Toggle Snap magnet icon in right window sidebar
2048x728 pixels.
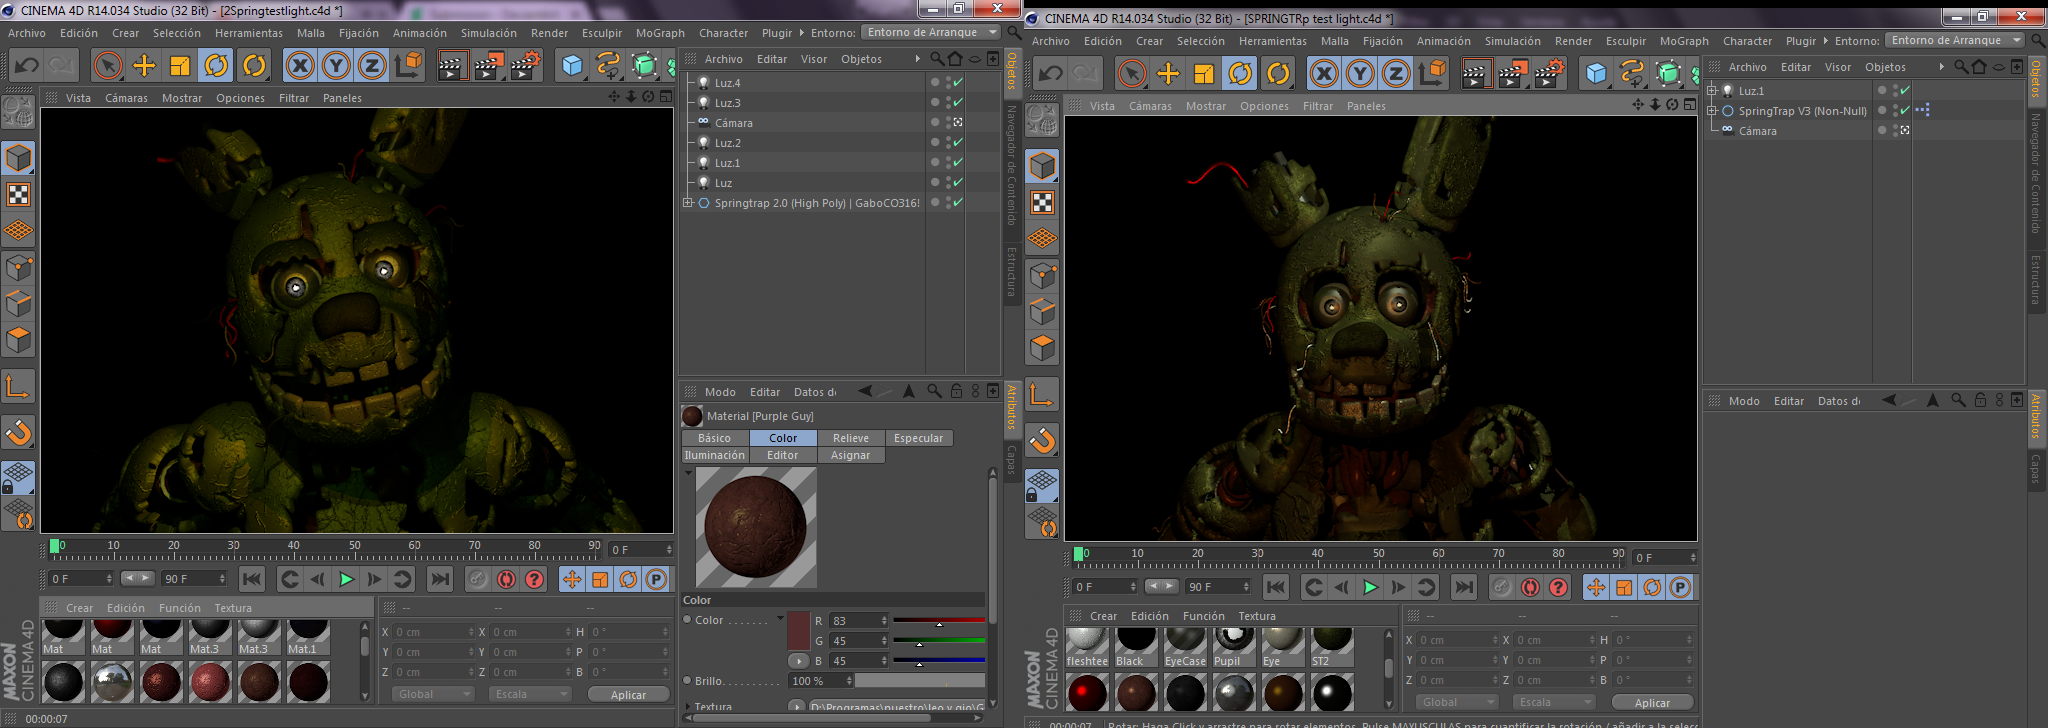coord(1042,440)
